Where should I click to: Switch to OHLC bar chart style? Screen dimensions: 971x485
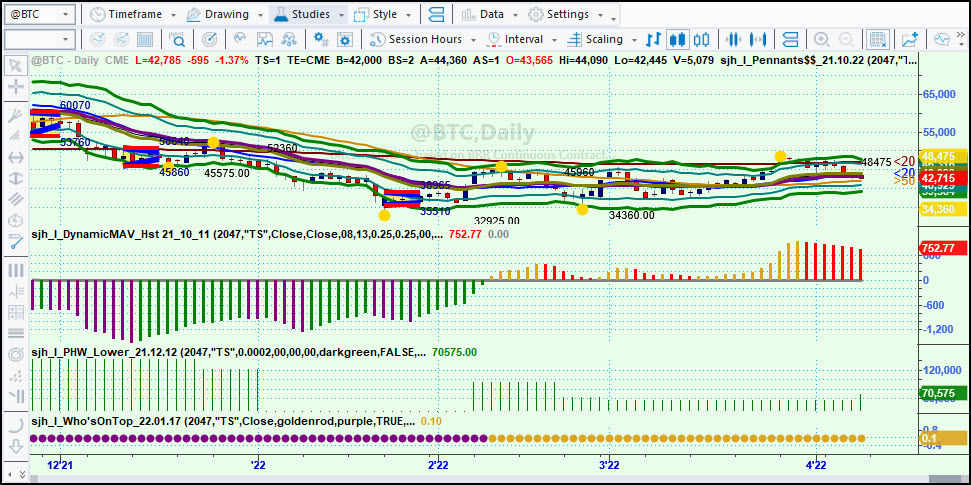click(653, 40)
